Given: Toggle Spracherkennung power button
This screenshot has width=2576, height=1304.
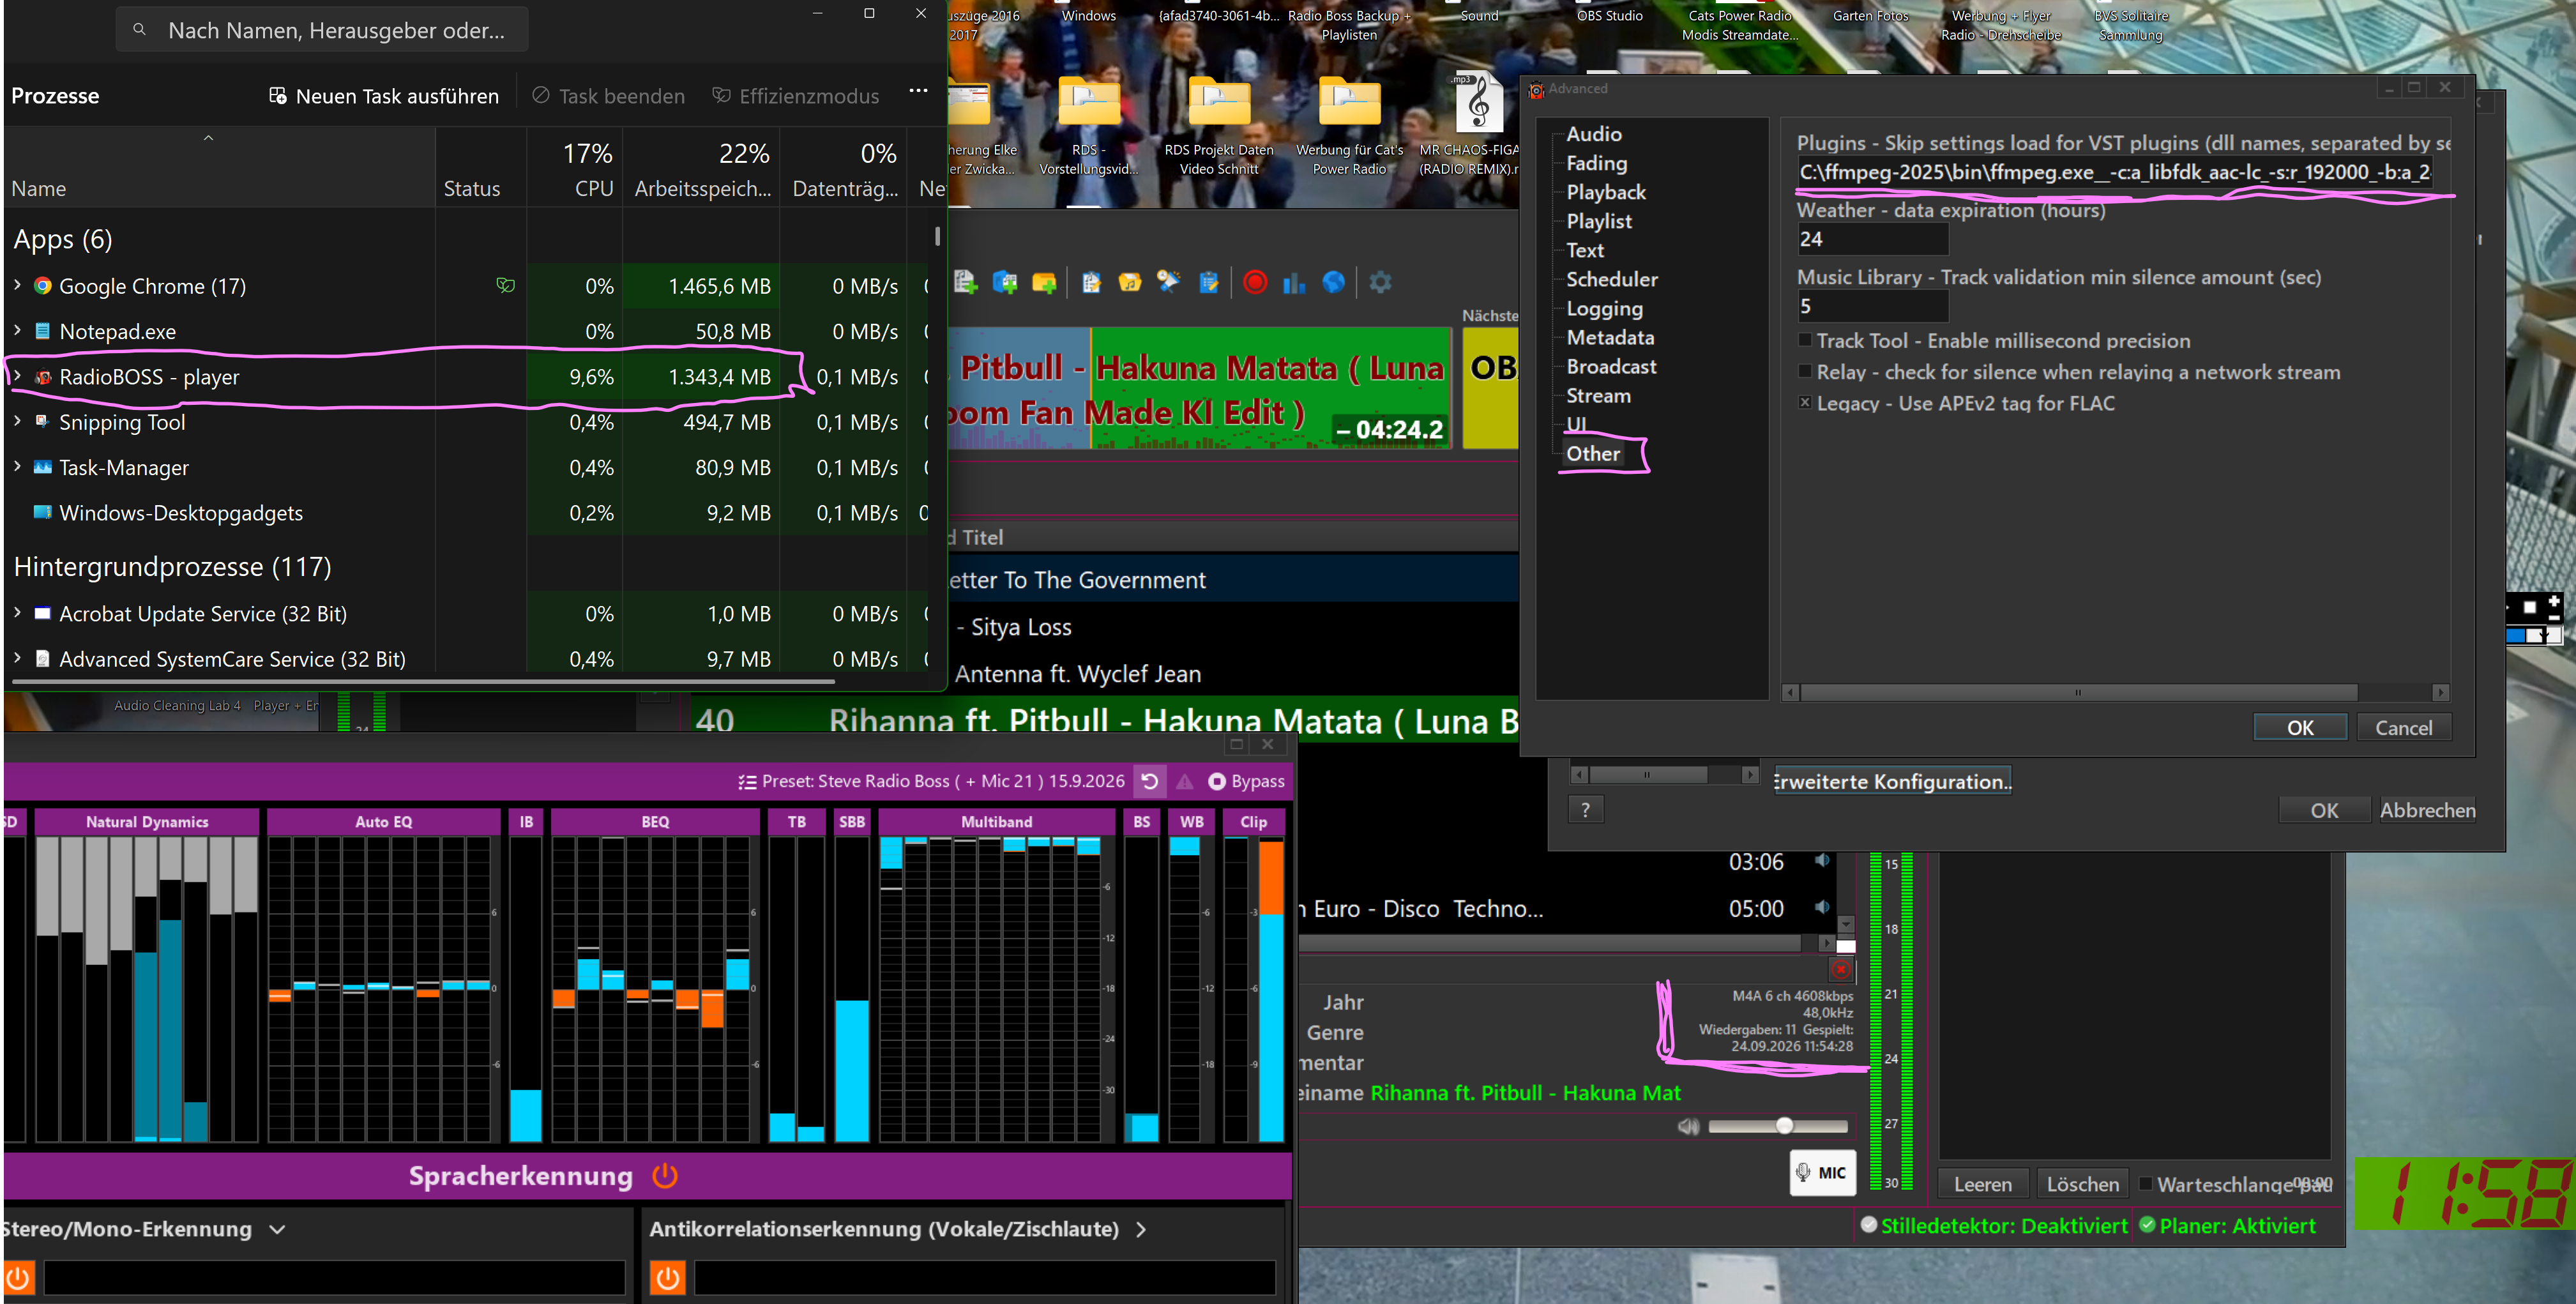Looking at the screenshot, I should point(665,1176).
